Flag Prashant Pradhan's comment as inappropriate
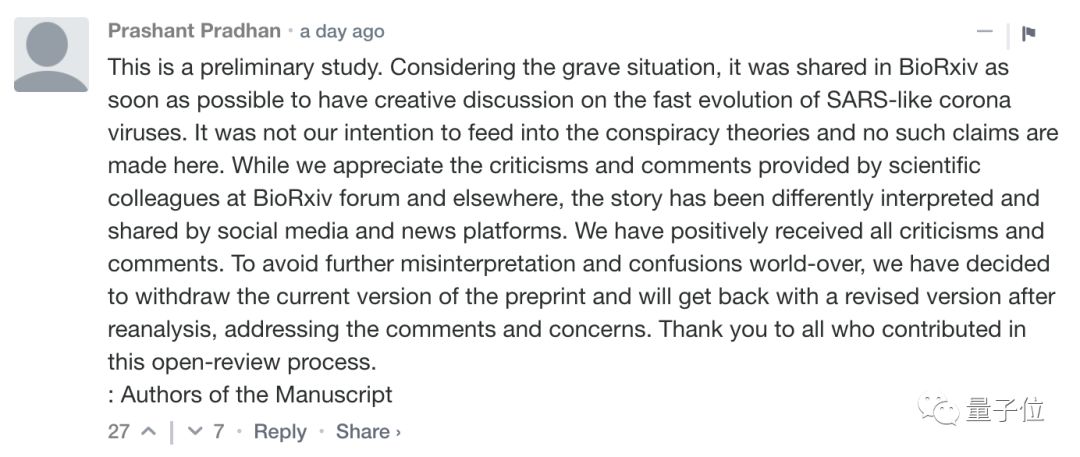 tap(1028, 33)
